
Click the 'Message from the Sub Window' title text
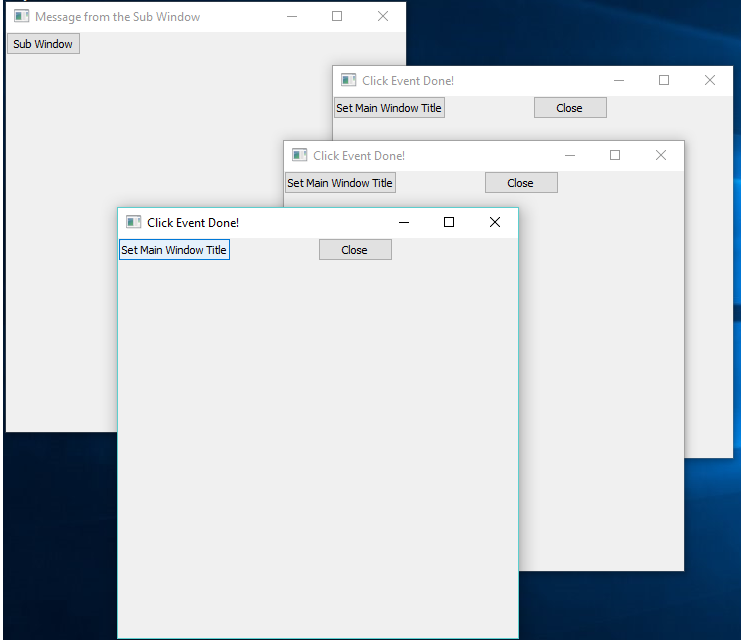(117, 17)
